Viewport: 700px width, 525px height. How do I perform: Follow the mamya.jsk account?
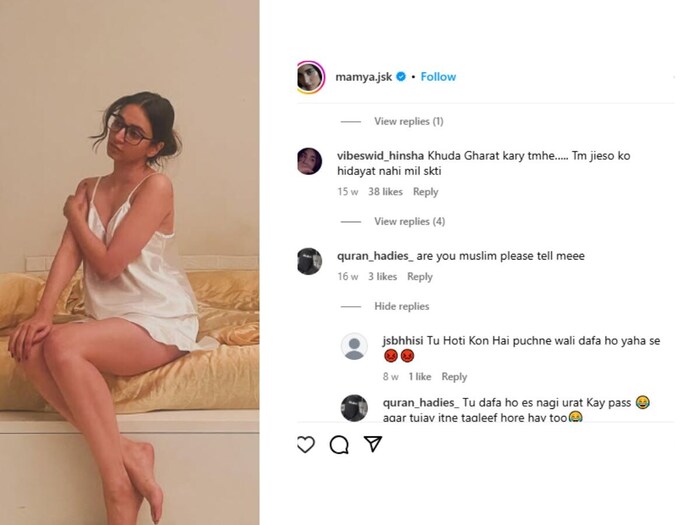(438, 77)
